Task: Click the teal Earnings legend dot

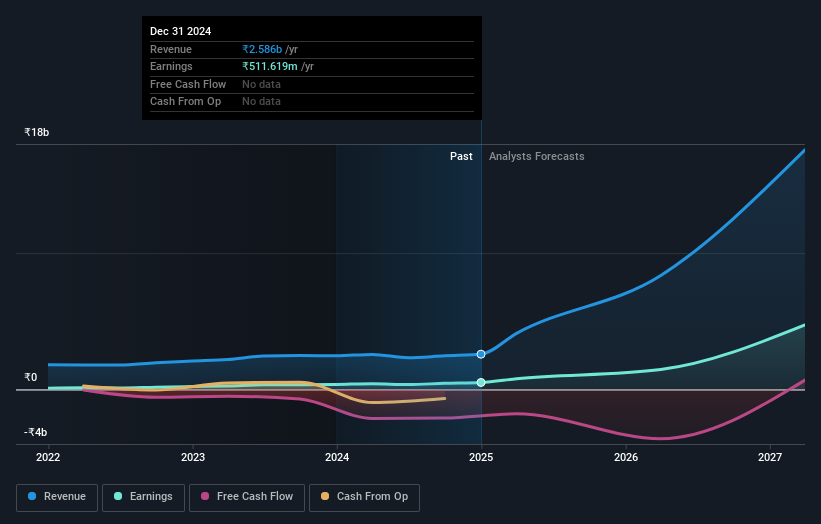Action: [x=118, y=496]
